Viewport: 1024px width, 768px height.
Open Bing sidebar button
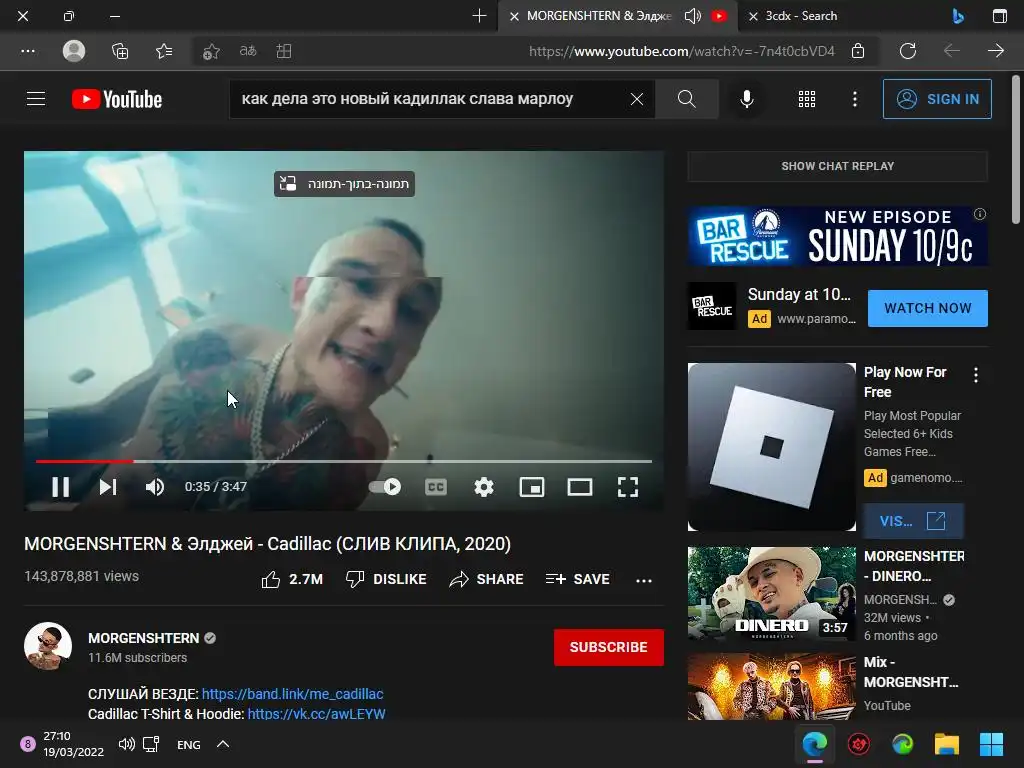[957, 16]
